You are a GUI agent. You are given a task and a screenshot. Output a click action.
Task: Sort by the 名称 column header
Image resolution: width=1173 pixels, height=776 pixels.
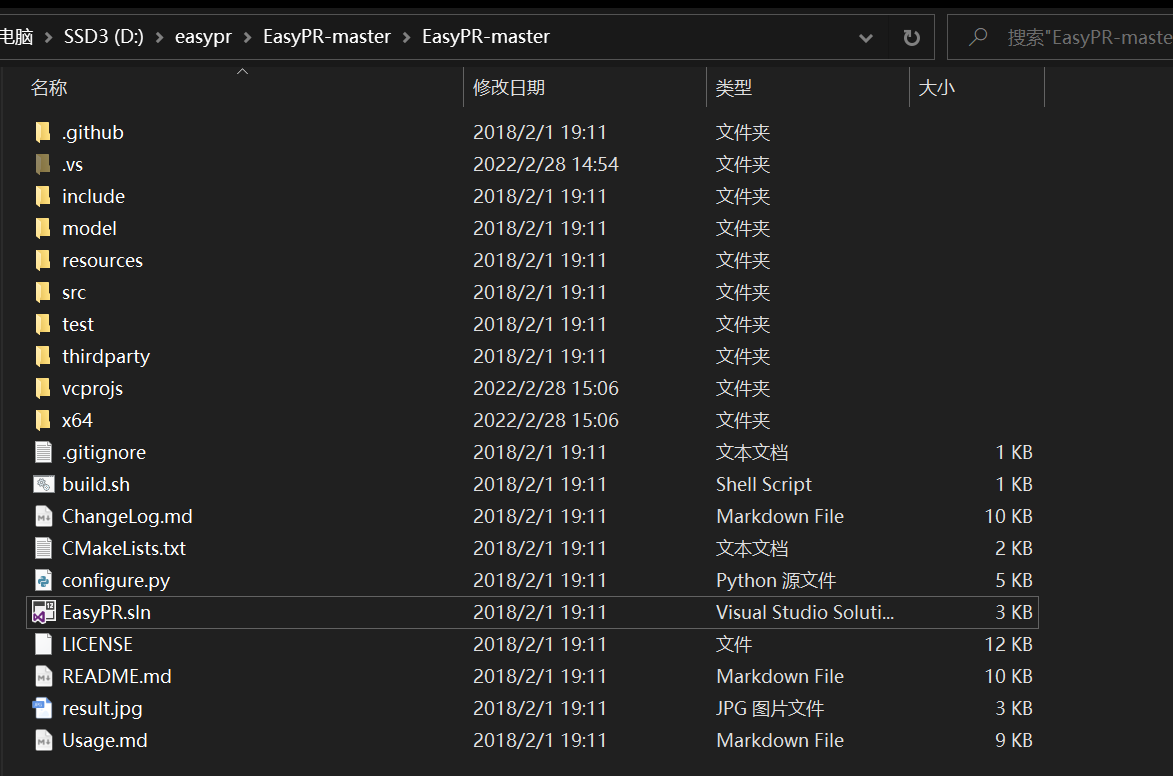[49, 88]
